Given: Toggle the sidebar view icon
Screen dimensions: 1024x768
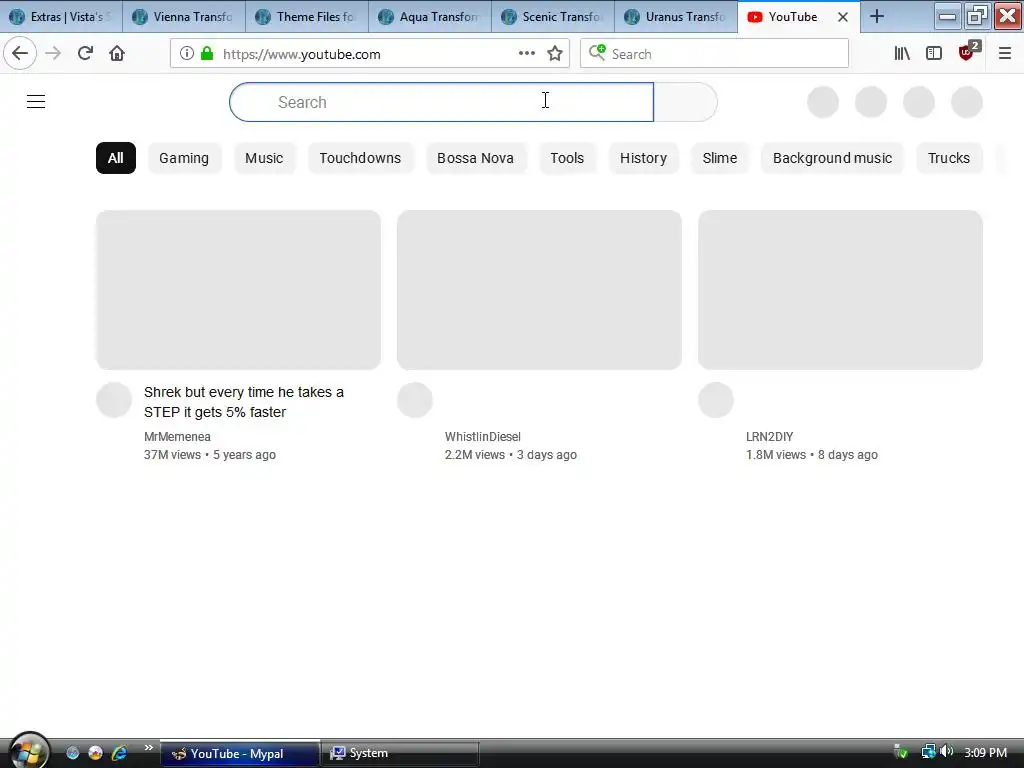Looking at the screenshot, I should pos(934,54).
